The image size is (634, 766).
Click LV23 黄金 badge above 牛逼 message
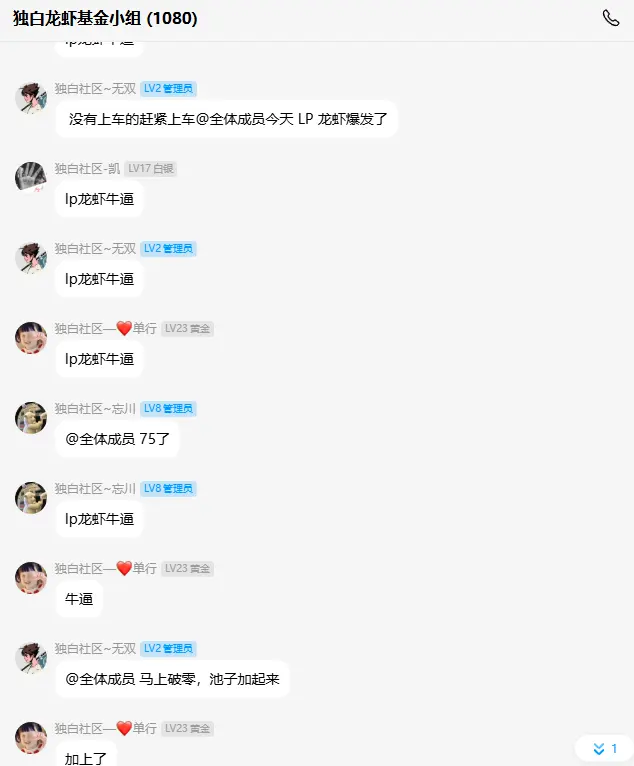coord(187,569)
